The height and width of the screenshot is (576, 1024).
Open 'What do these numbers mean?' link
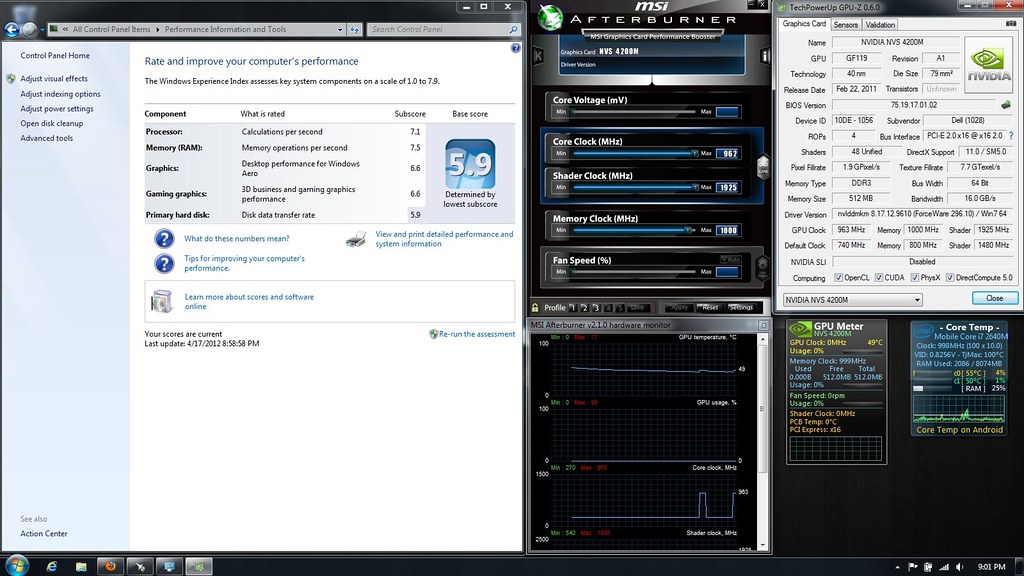click(236, 238)
